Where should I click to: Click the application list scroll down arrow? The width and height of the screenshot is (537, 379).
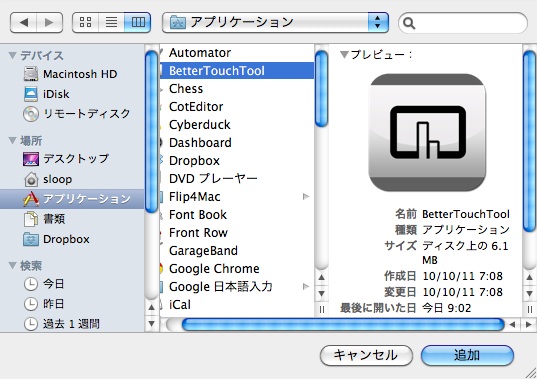321,293
